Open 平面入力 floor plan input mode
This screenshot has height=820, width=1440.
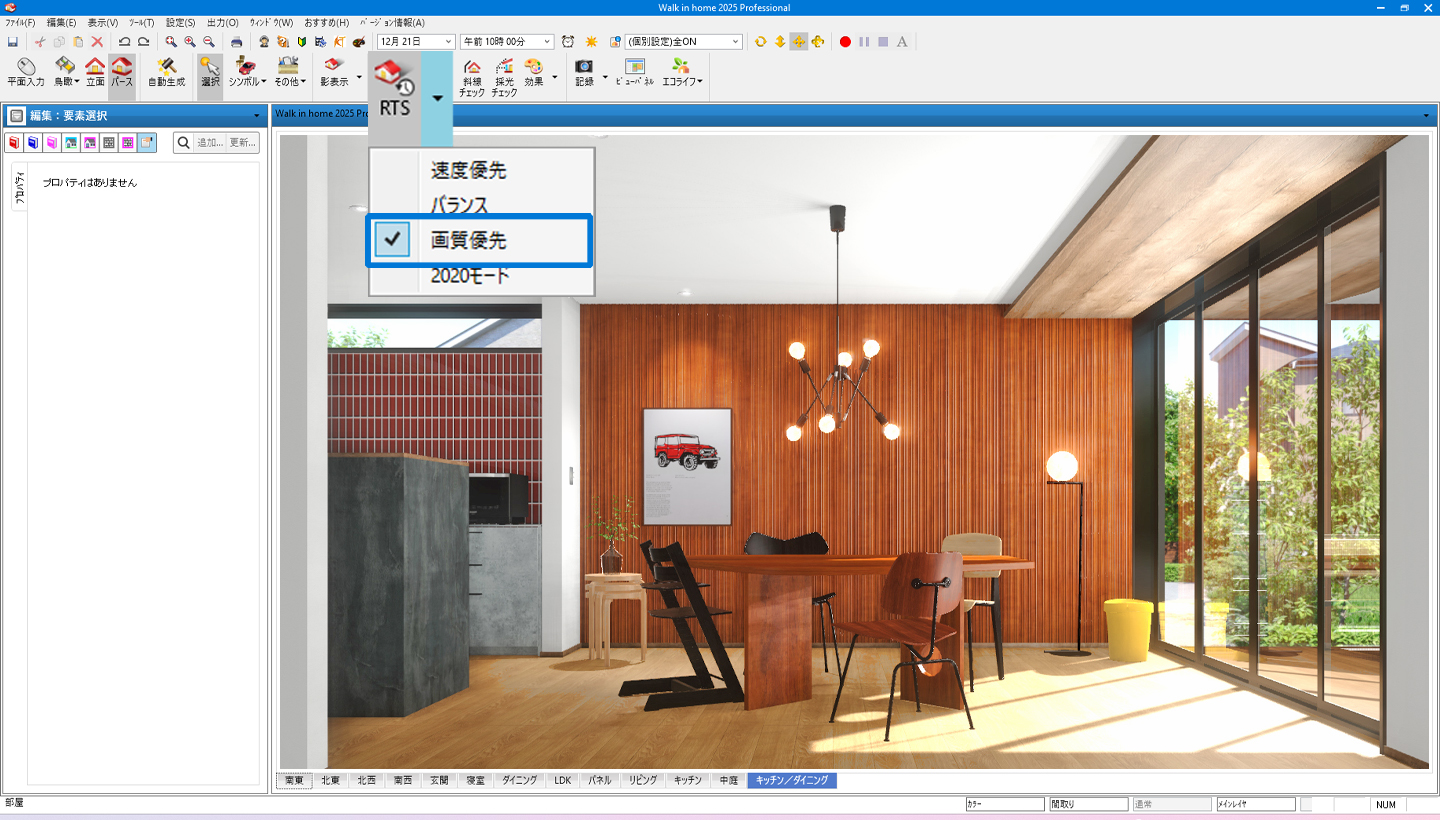[25, 74]
